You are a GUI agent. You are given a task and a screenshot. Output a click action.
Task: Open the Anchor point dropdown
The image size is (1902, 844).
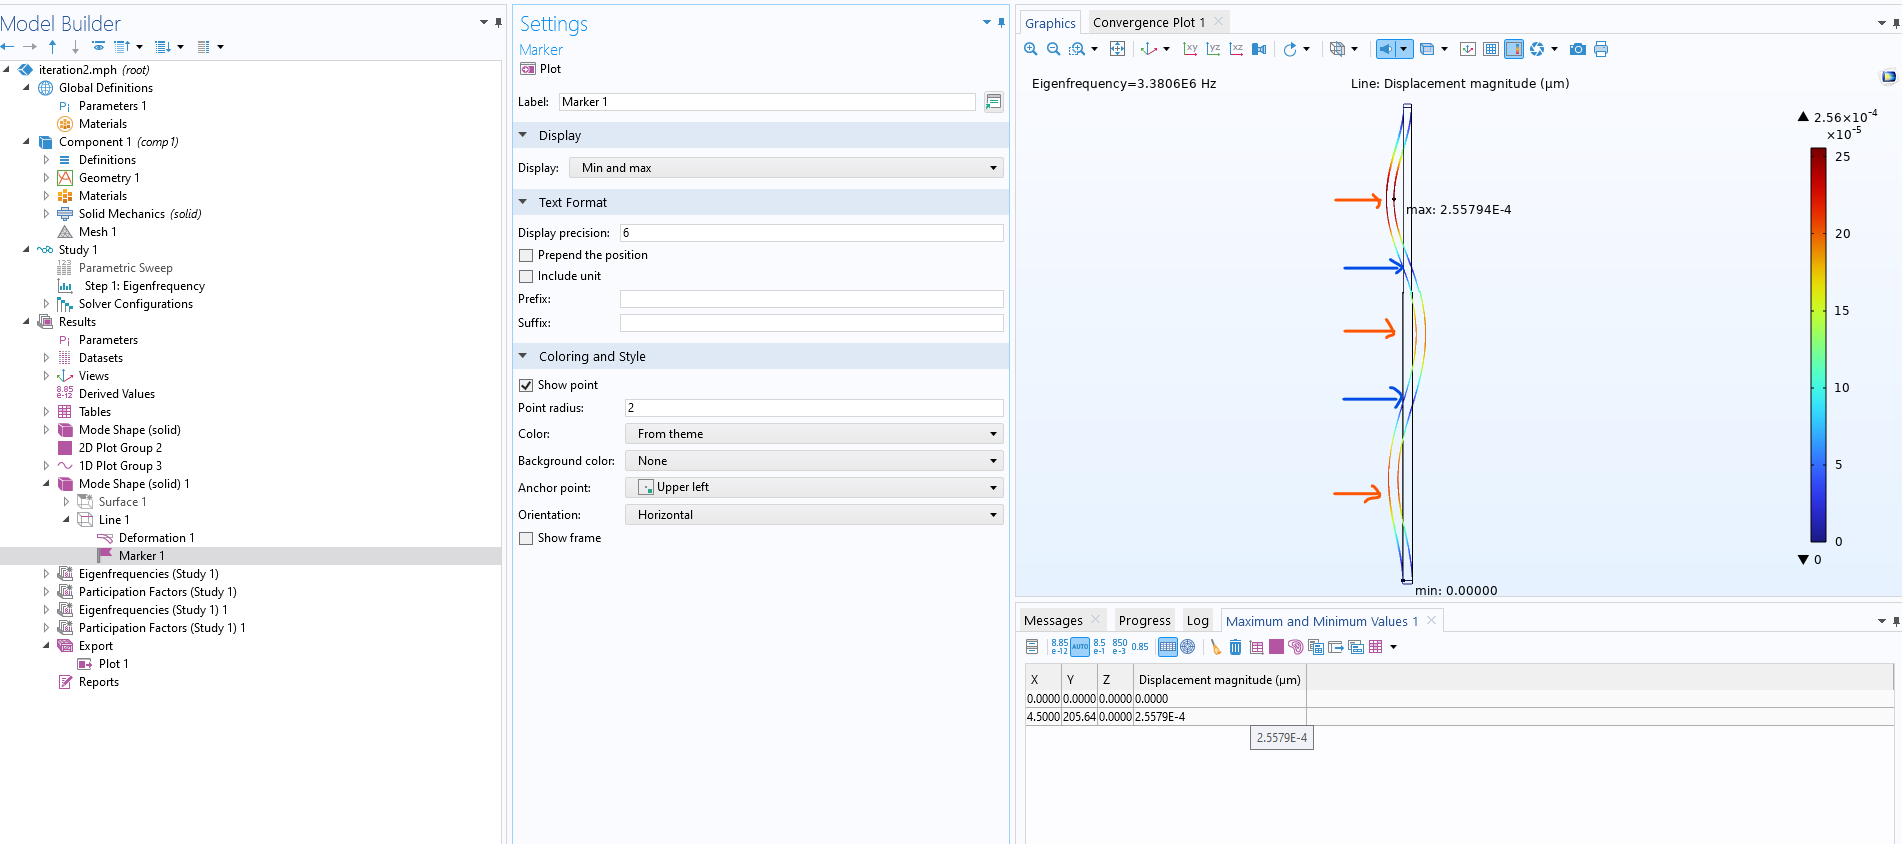[x=813, y=487]
